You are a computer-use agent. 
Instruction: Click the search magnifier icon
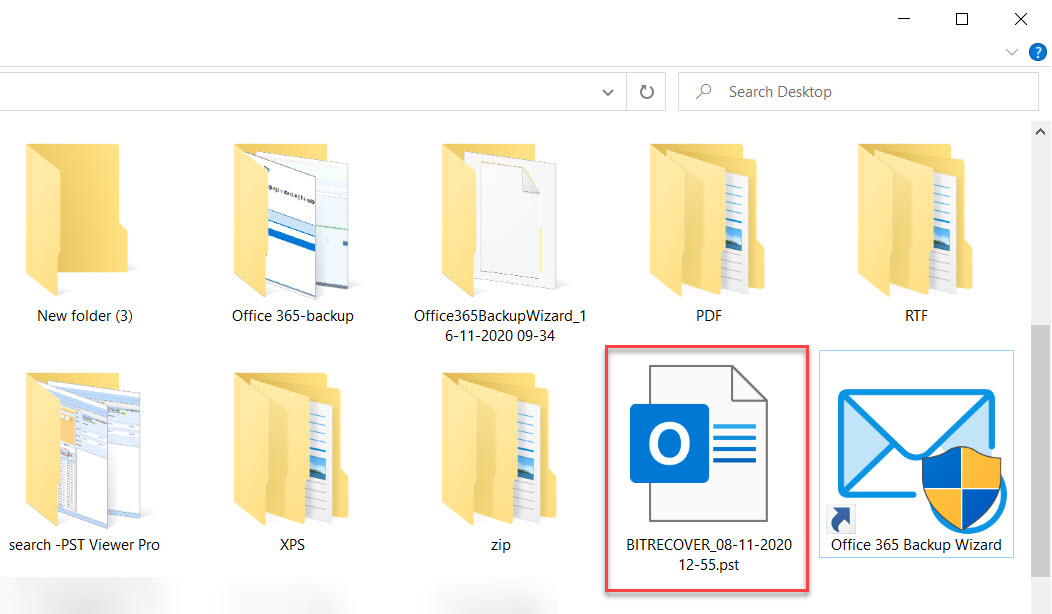[703, 91]
